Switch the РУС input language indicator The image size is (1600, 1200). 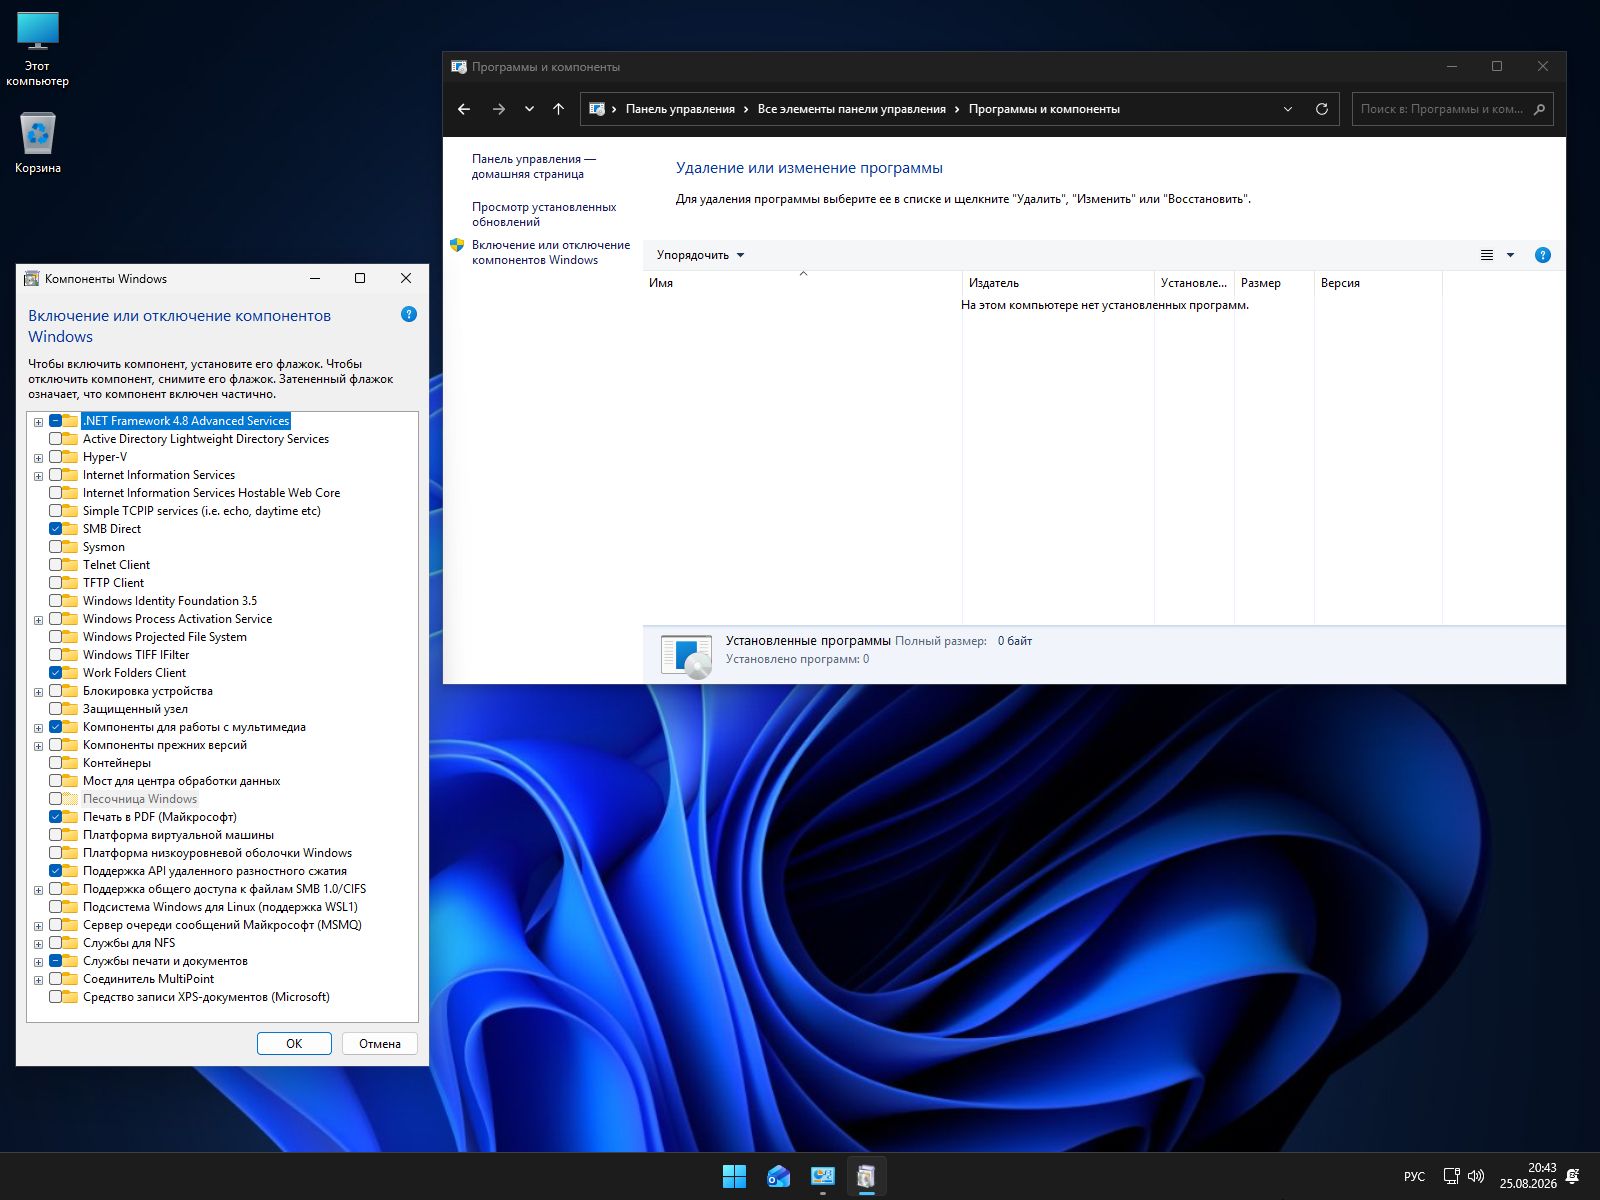click(1414, 1176)
